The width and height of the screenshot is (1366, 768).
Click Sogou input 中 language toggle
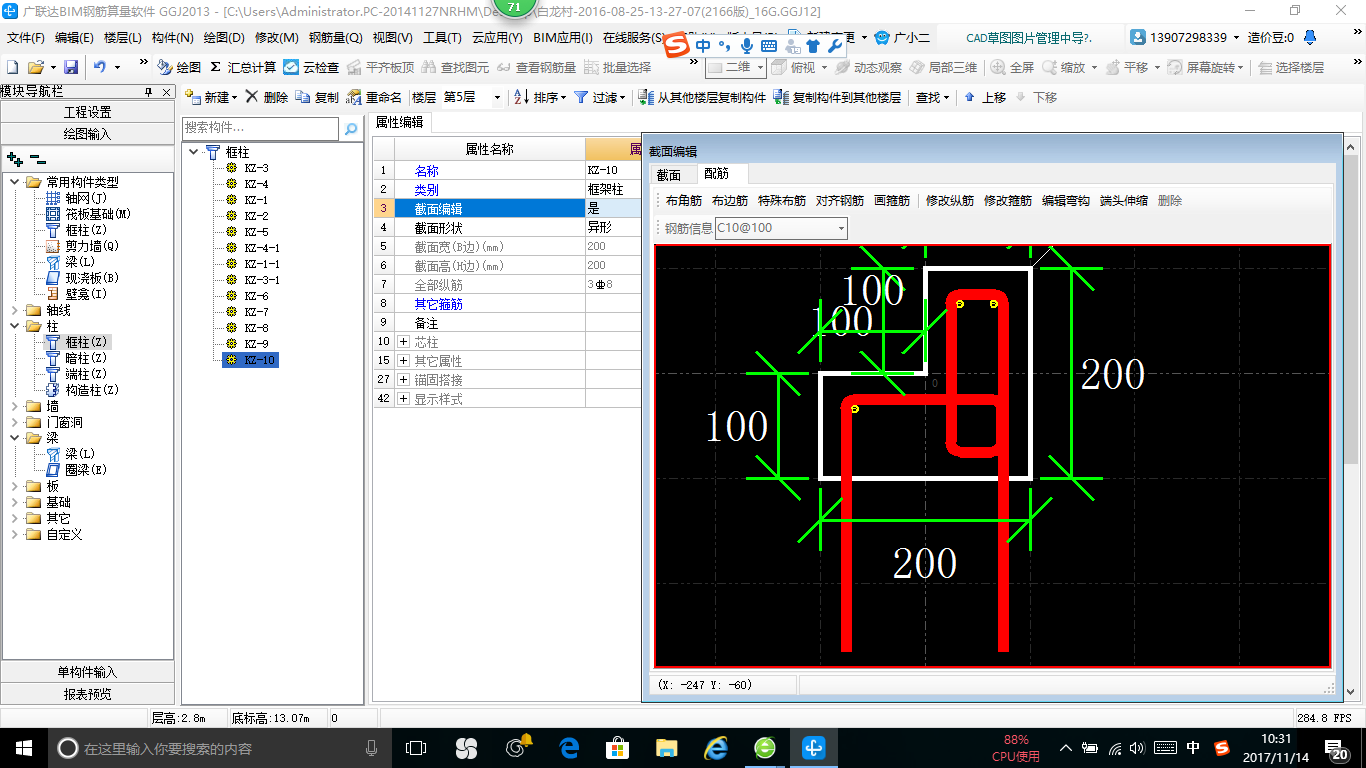[703, 45]
